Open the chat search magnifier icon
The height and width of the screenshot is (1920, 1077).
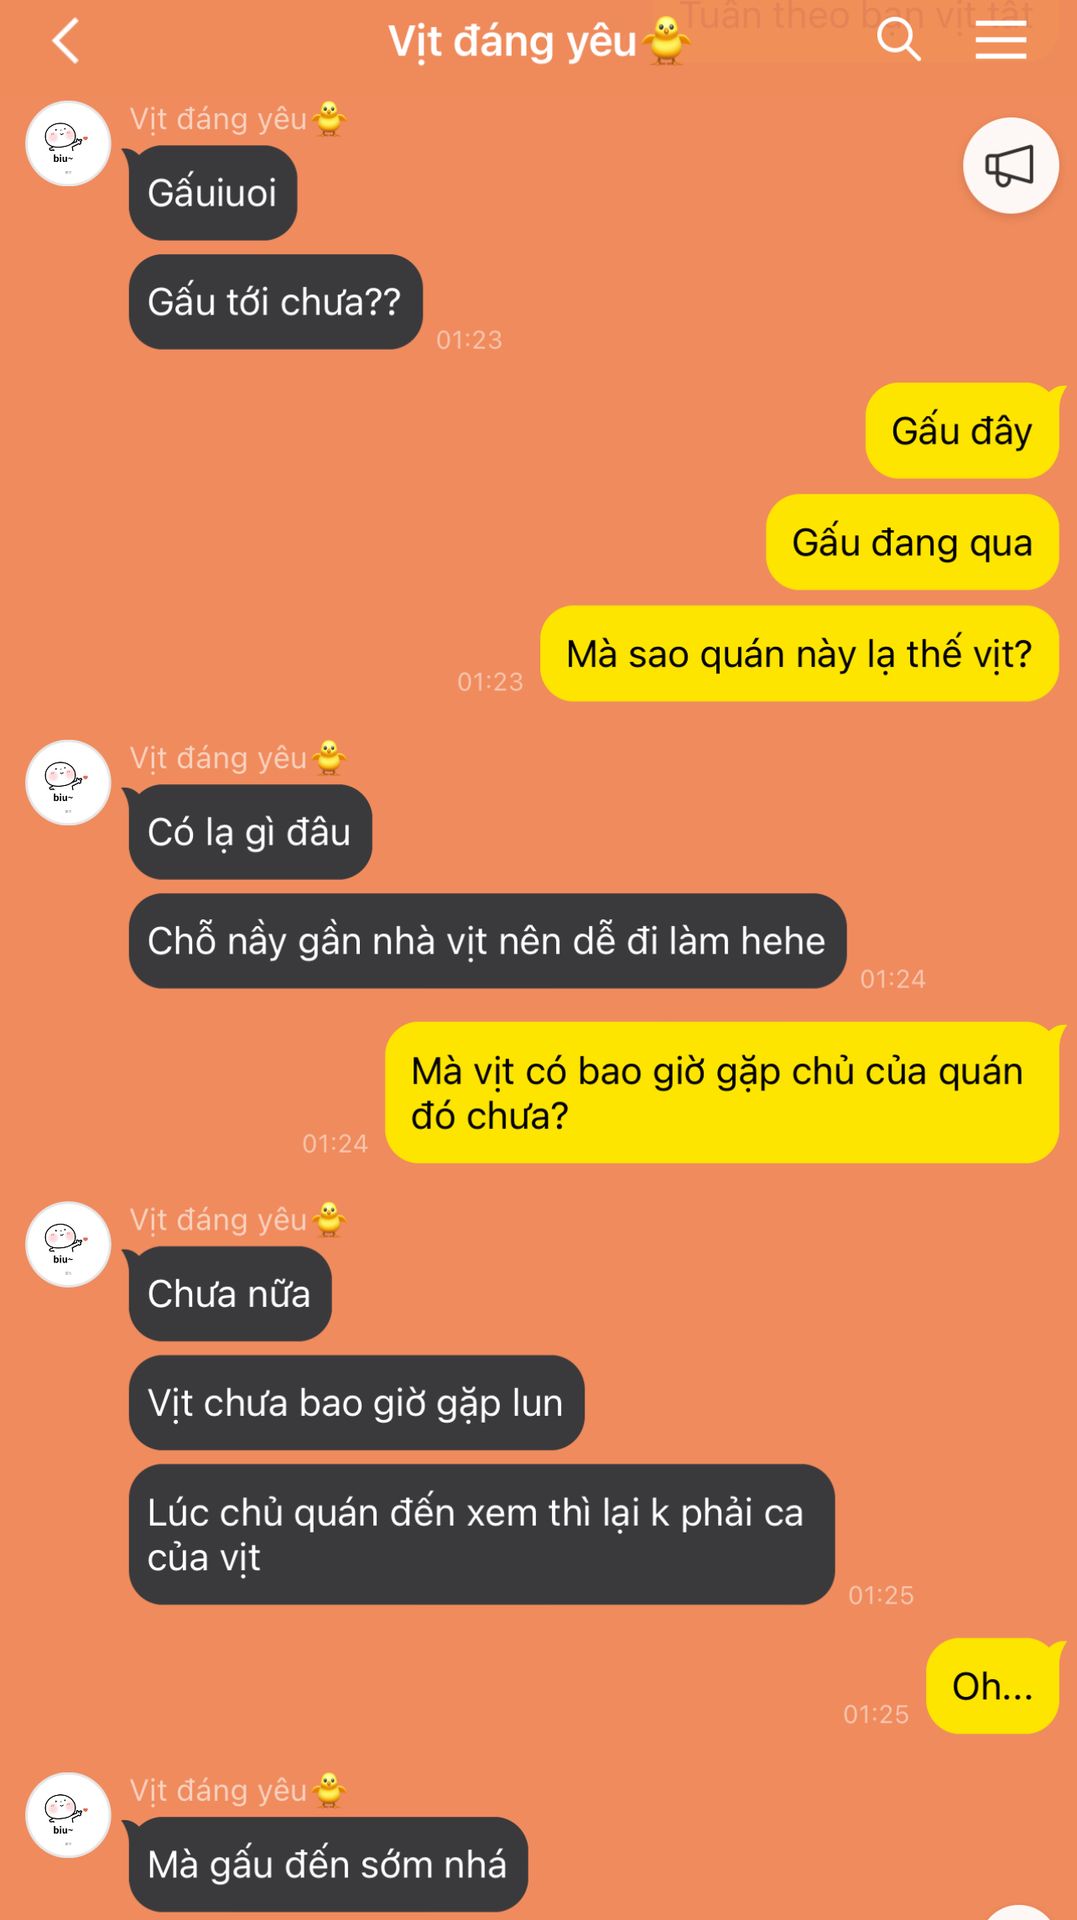[x=898, y=40]
